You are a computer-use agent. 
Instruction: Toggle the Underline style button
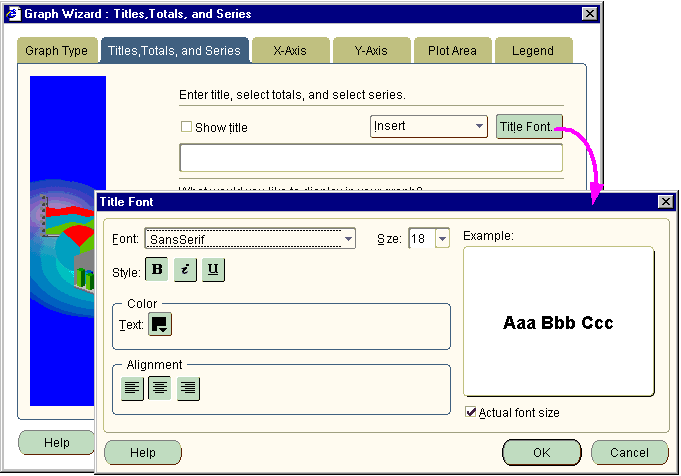[213, 270]
